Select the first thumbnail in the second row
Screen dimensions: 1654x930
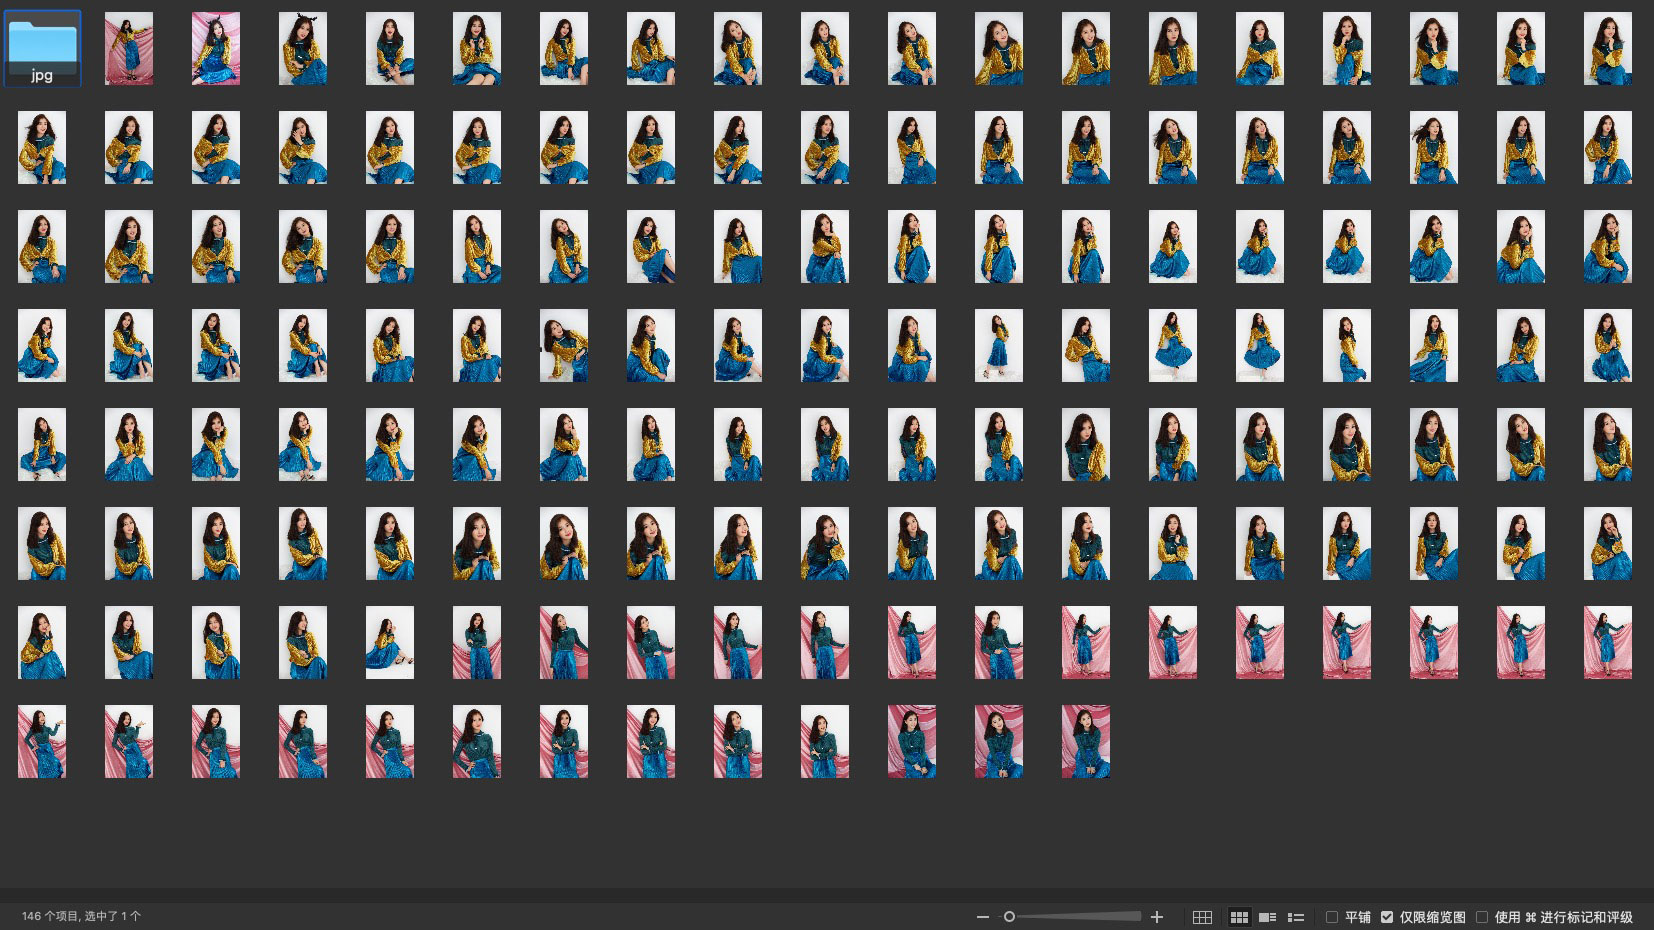[x=42, y=147]
